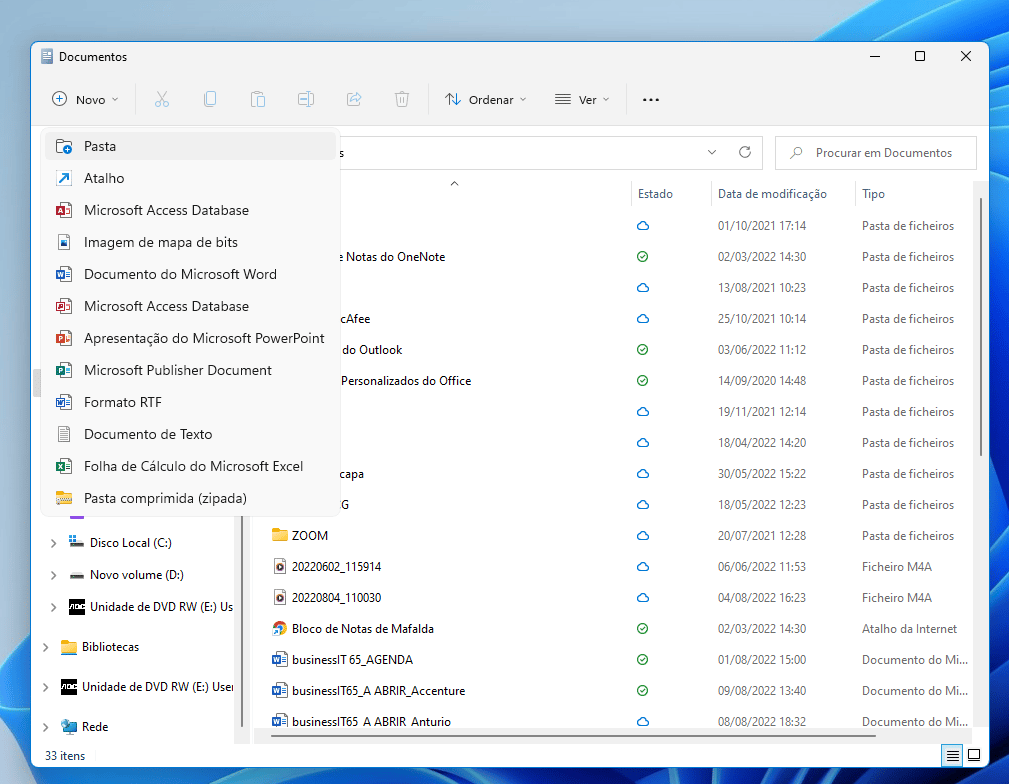Expand the Unidade de DVD RW (E:) Us node

pyautogui.click(x=53, y=607)
